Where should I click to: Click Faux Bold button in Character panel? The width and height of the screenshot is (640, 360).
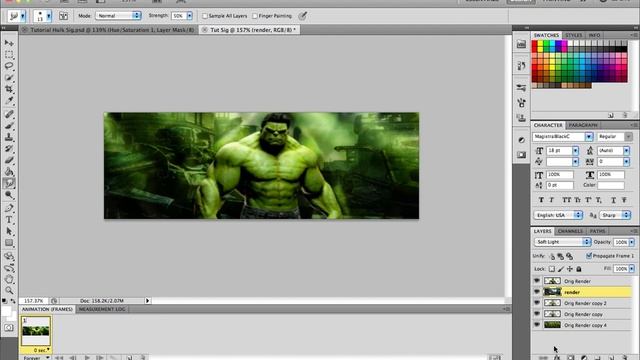pos(541,200)
